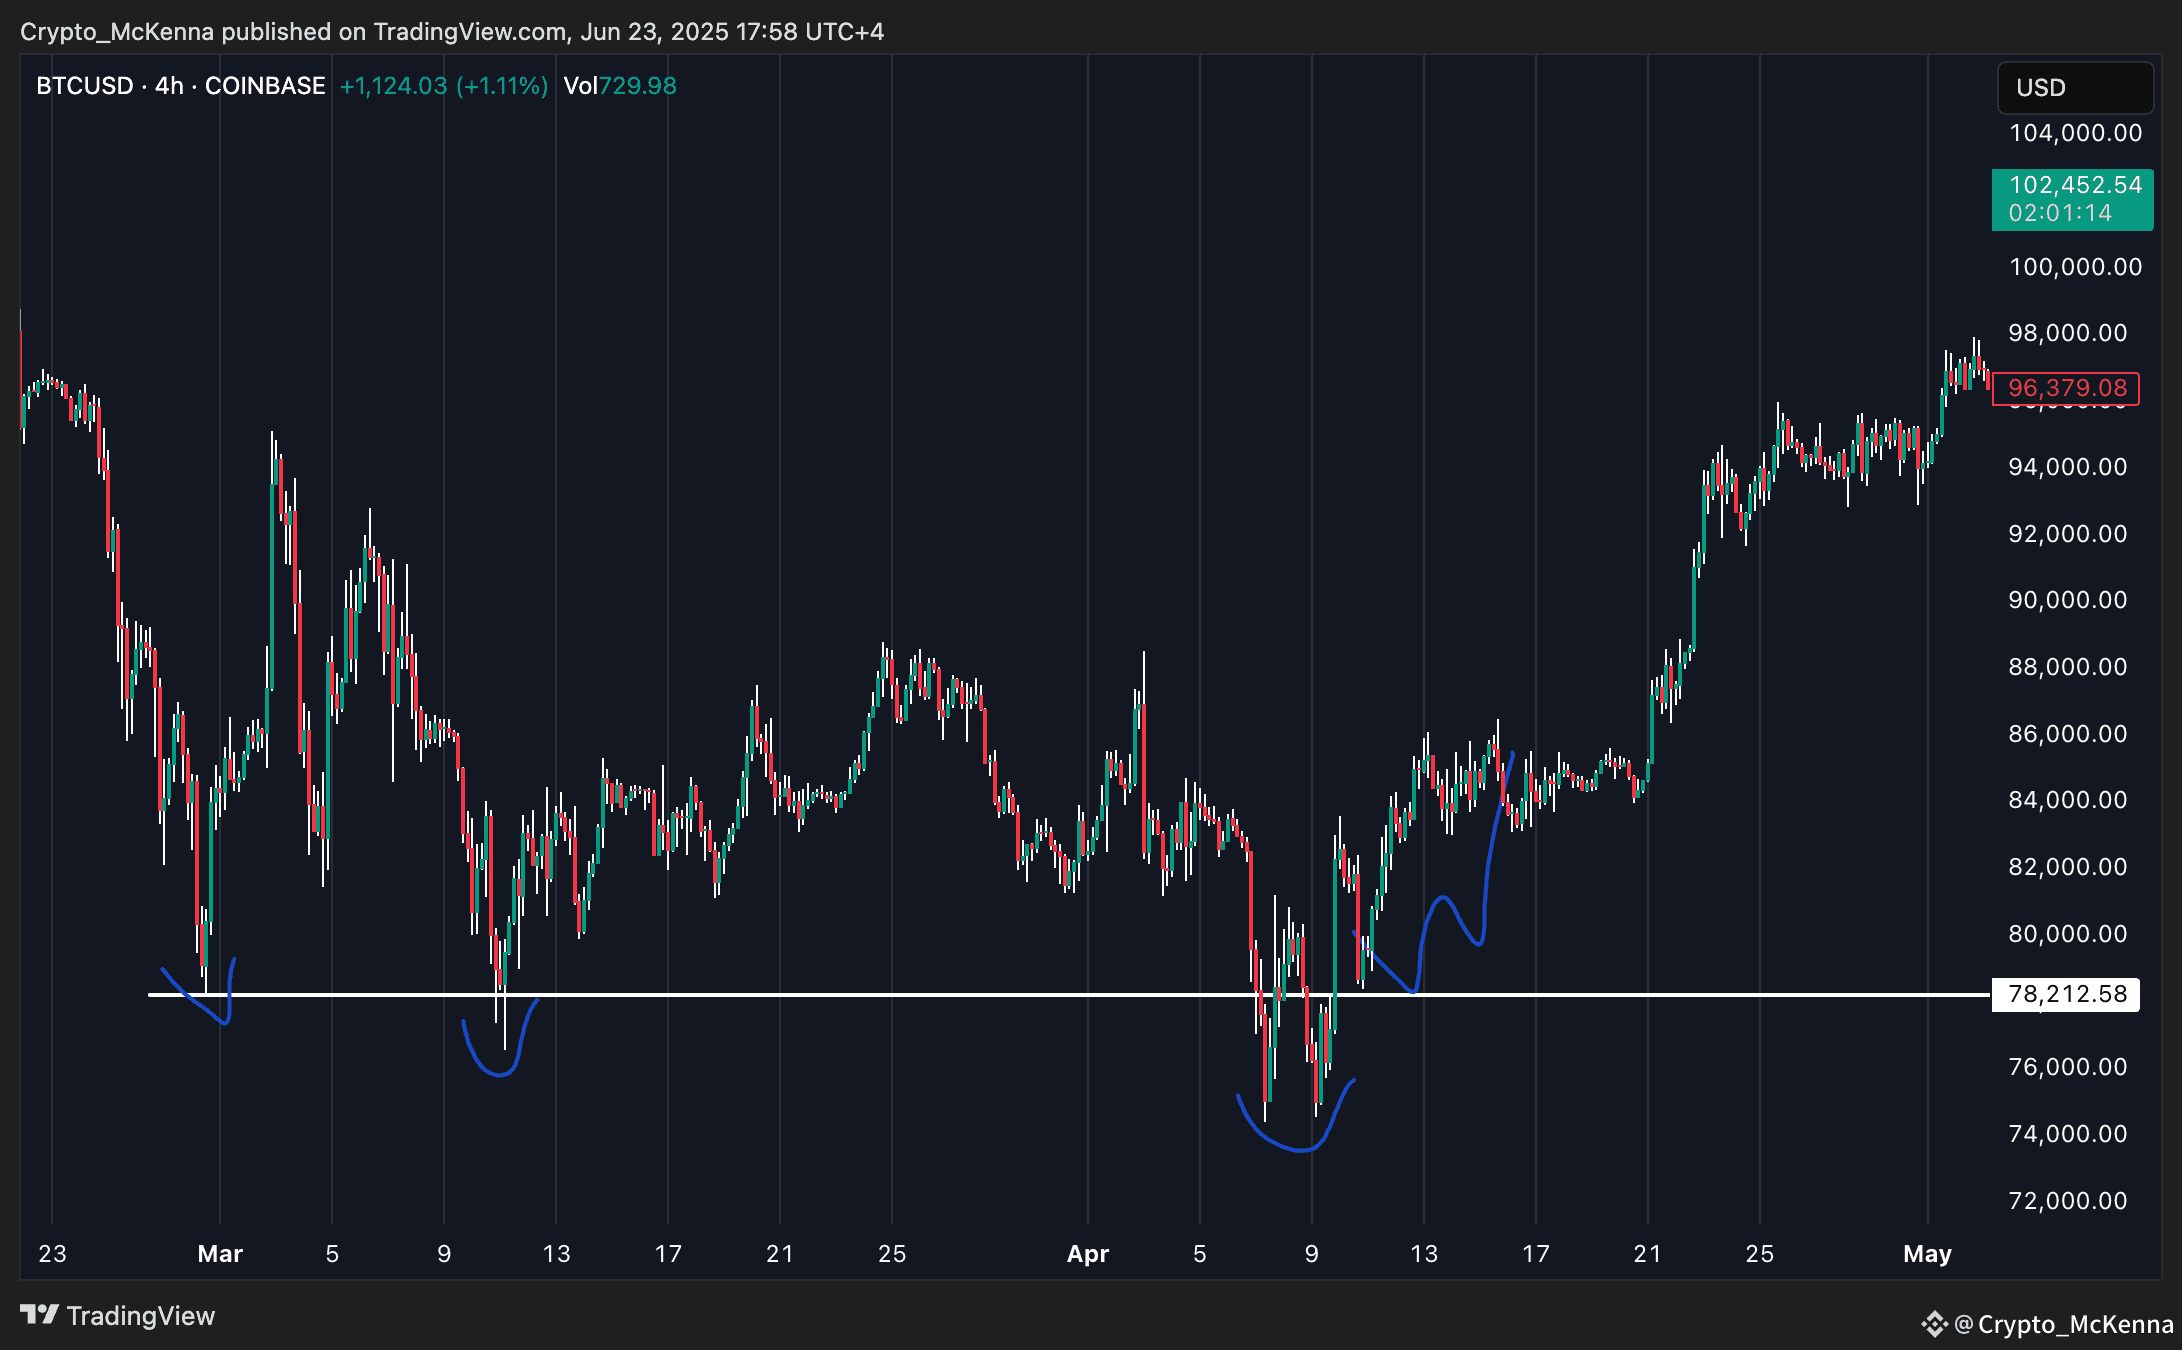
Task: Open the USD currency selector
Action: [2075, 88]
